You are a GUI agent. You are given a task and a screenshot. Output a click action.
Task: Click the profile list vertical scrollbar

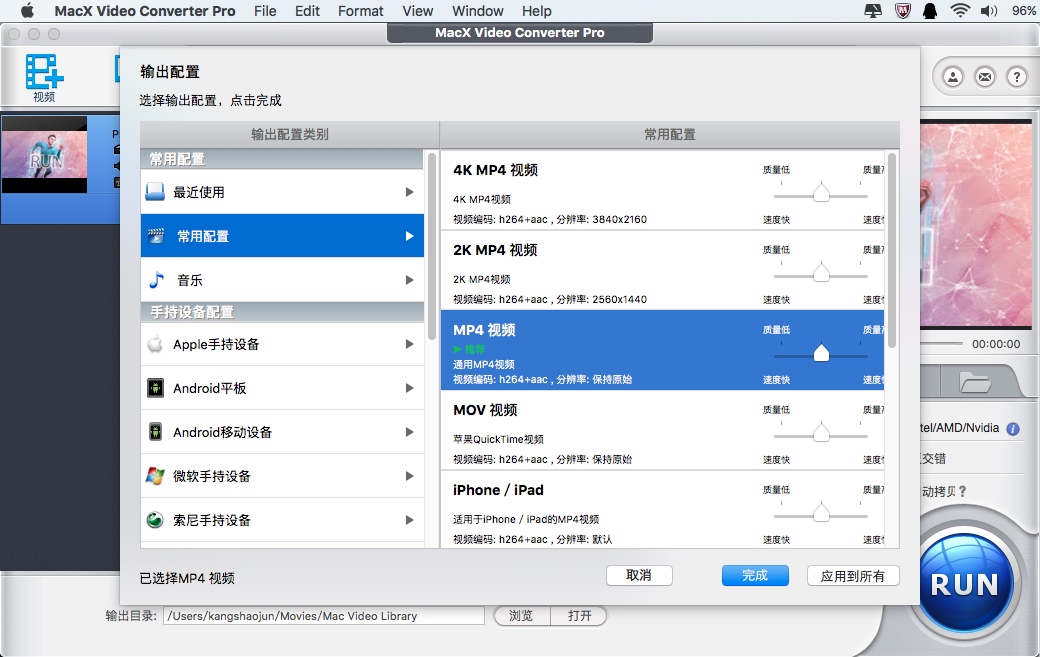click(x=891, y=251)
